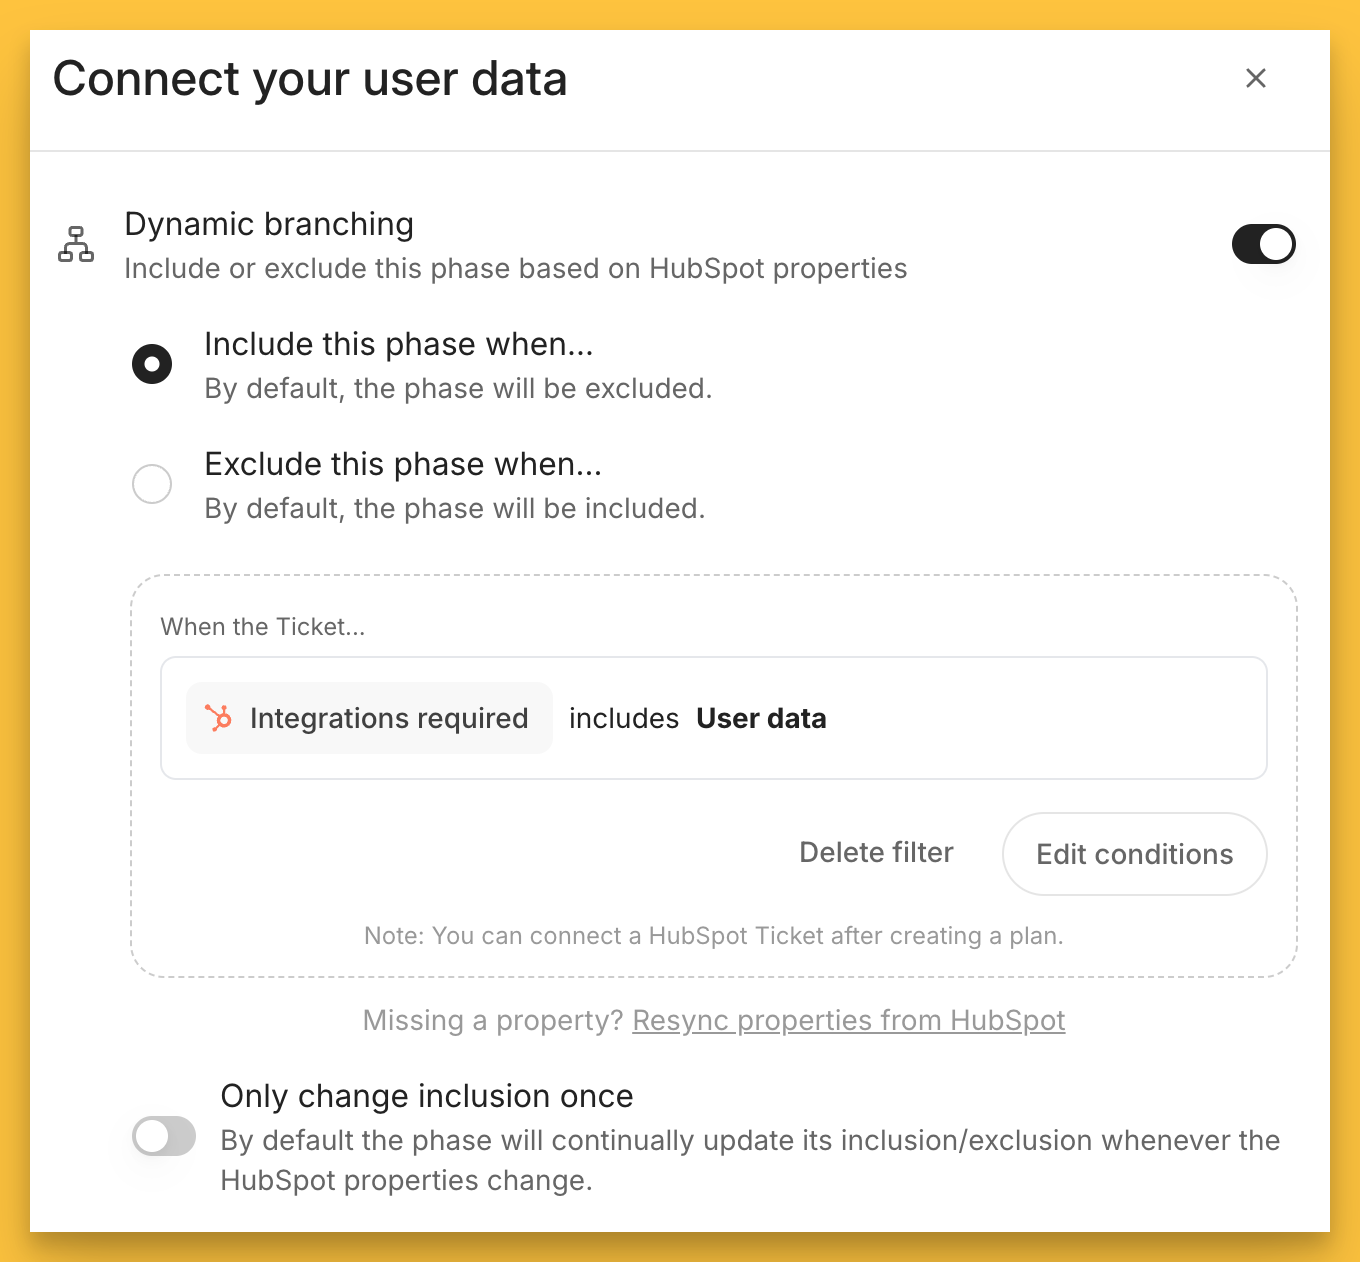Screen dimensions: 1360x1262
Task: Click the Integrations required property chip
Action: 370,718
